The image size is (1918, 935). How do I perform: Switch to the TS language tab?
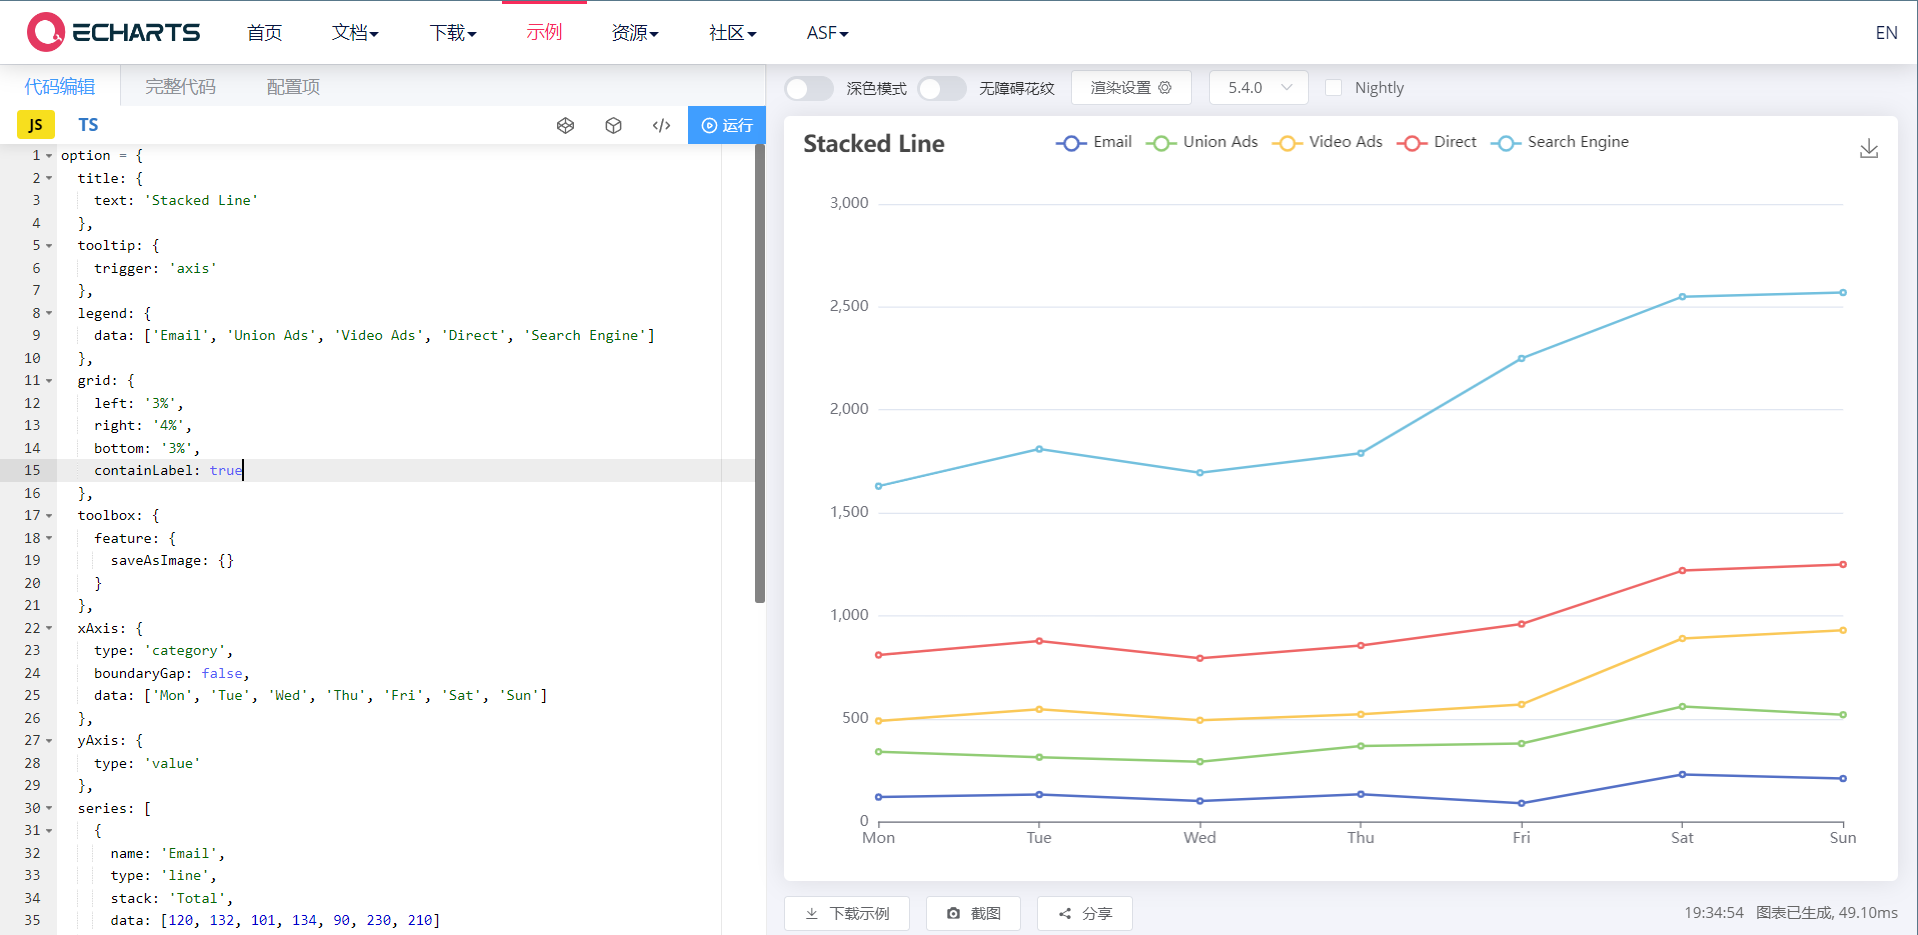coord(88,125)
